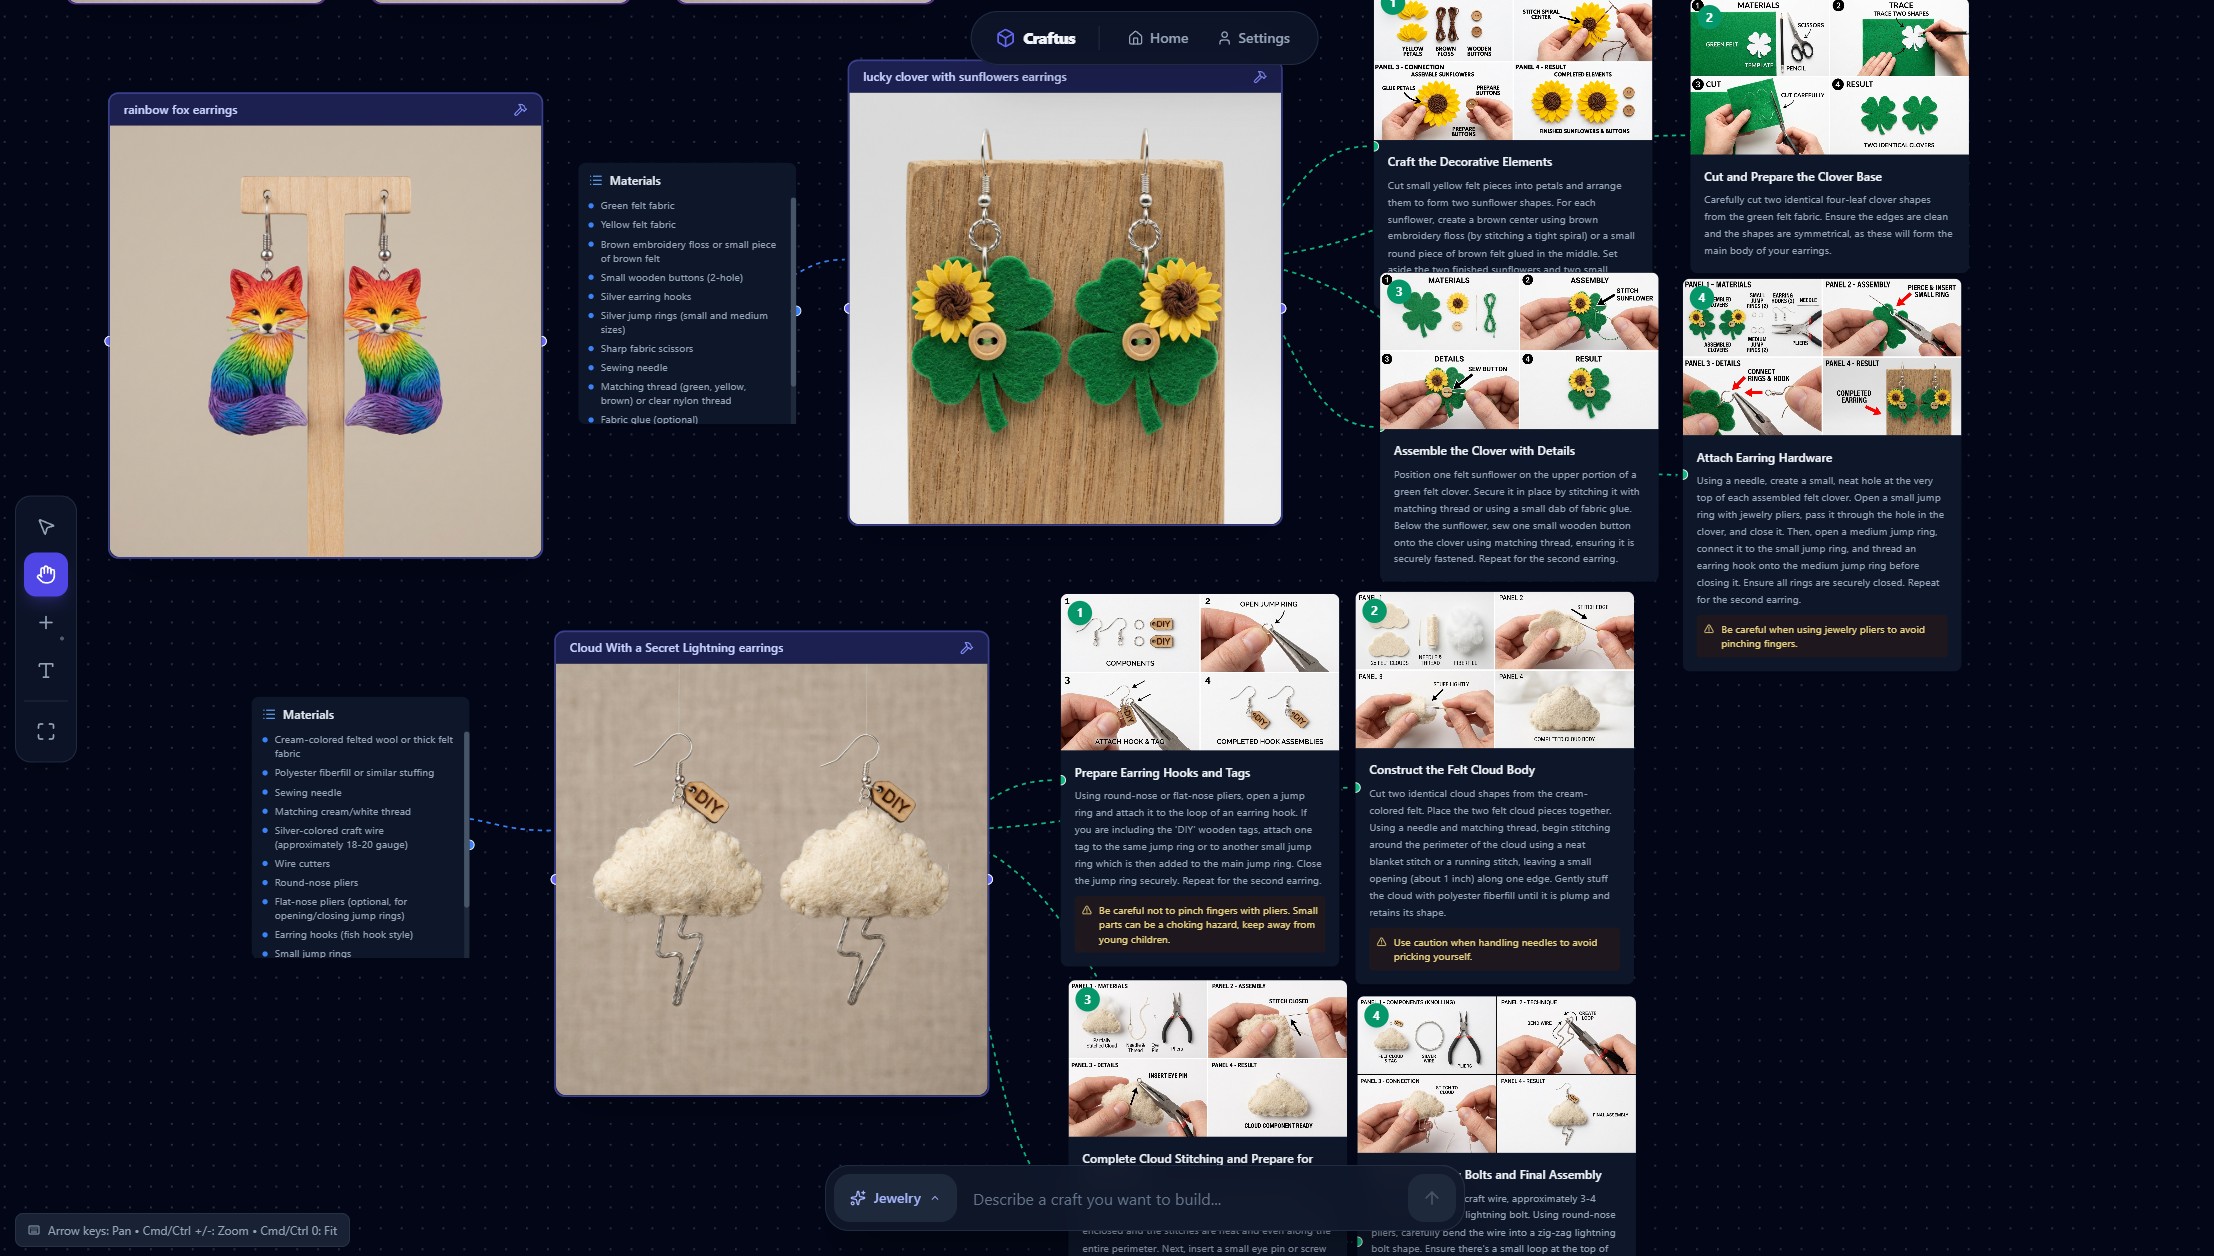
Task: Click wrench icon on Cloud Lightning card
Action: (x=966, y=648)
